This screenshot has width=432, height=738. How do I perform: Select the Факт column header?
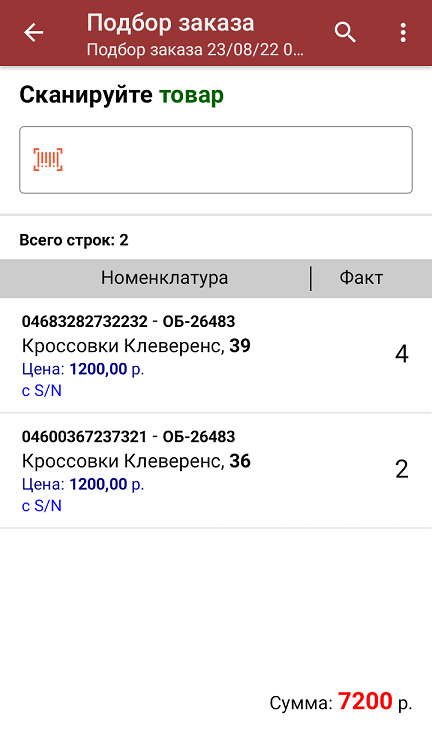[x=361, y=278]
